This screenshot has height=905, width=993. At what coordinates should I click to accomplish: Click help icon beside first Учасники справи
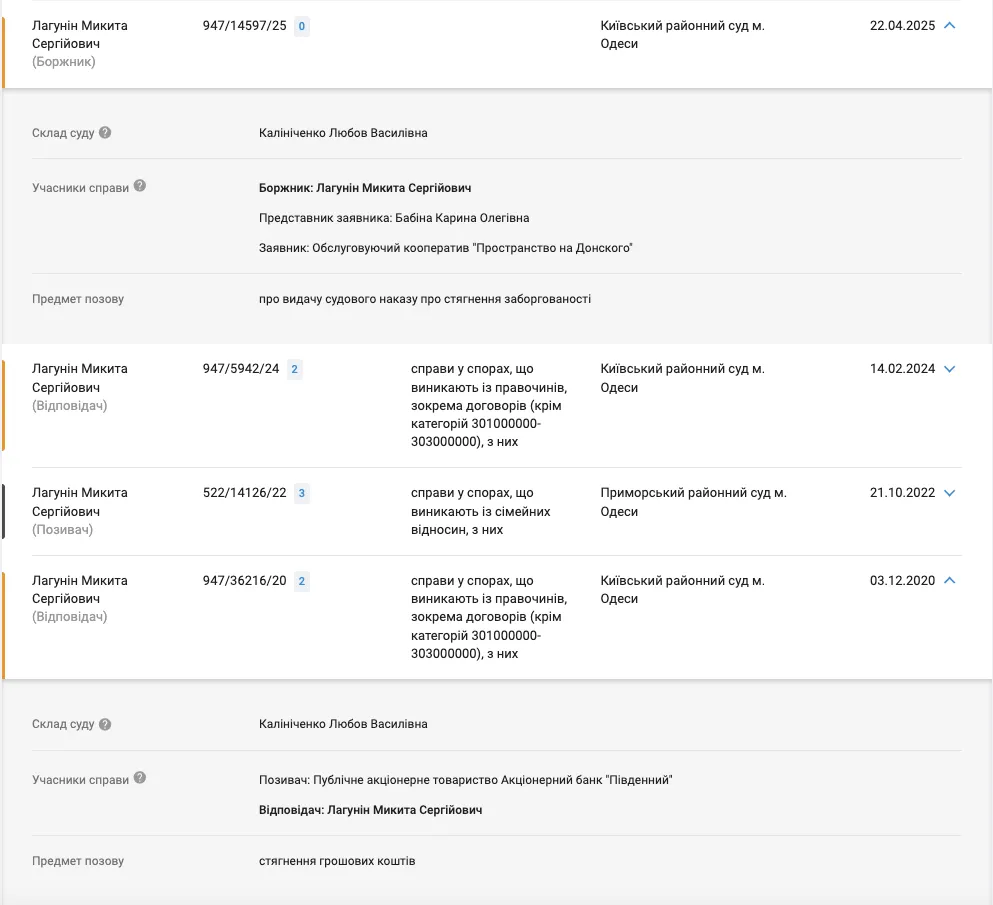(140, 186)
